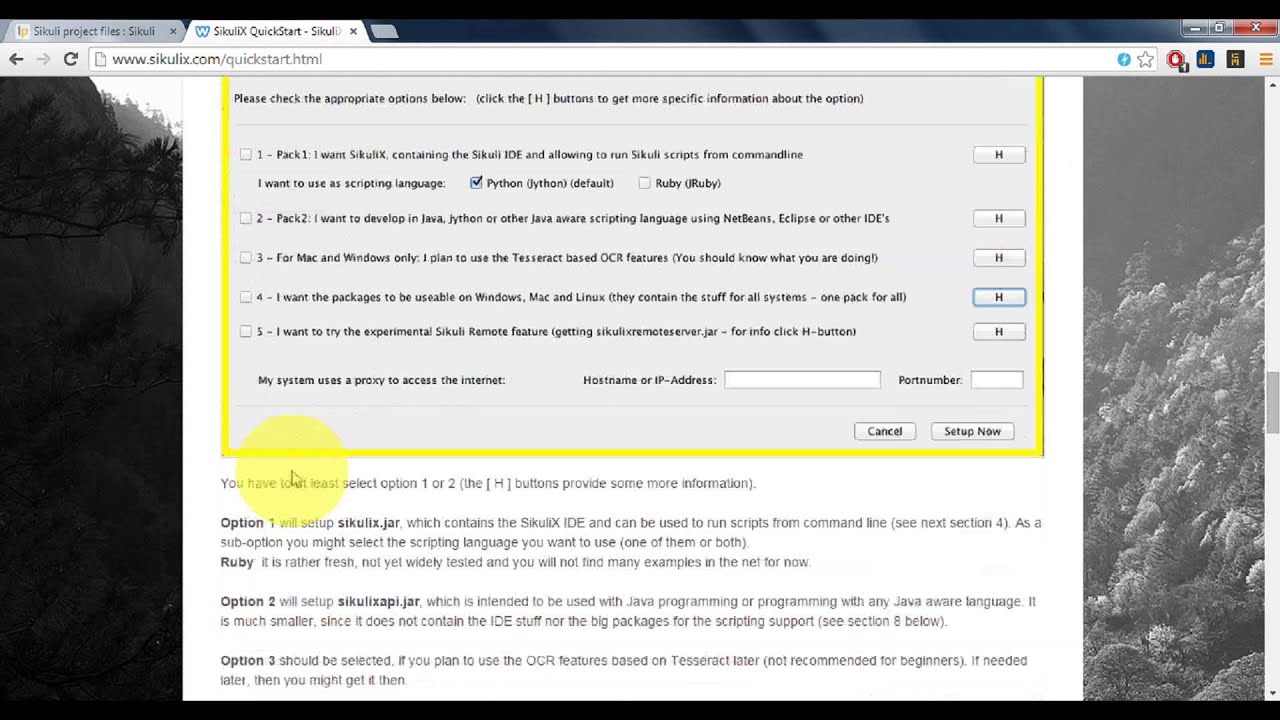Open a new browser tab

click(384, 31)
